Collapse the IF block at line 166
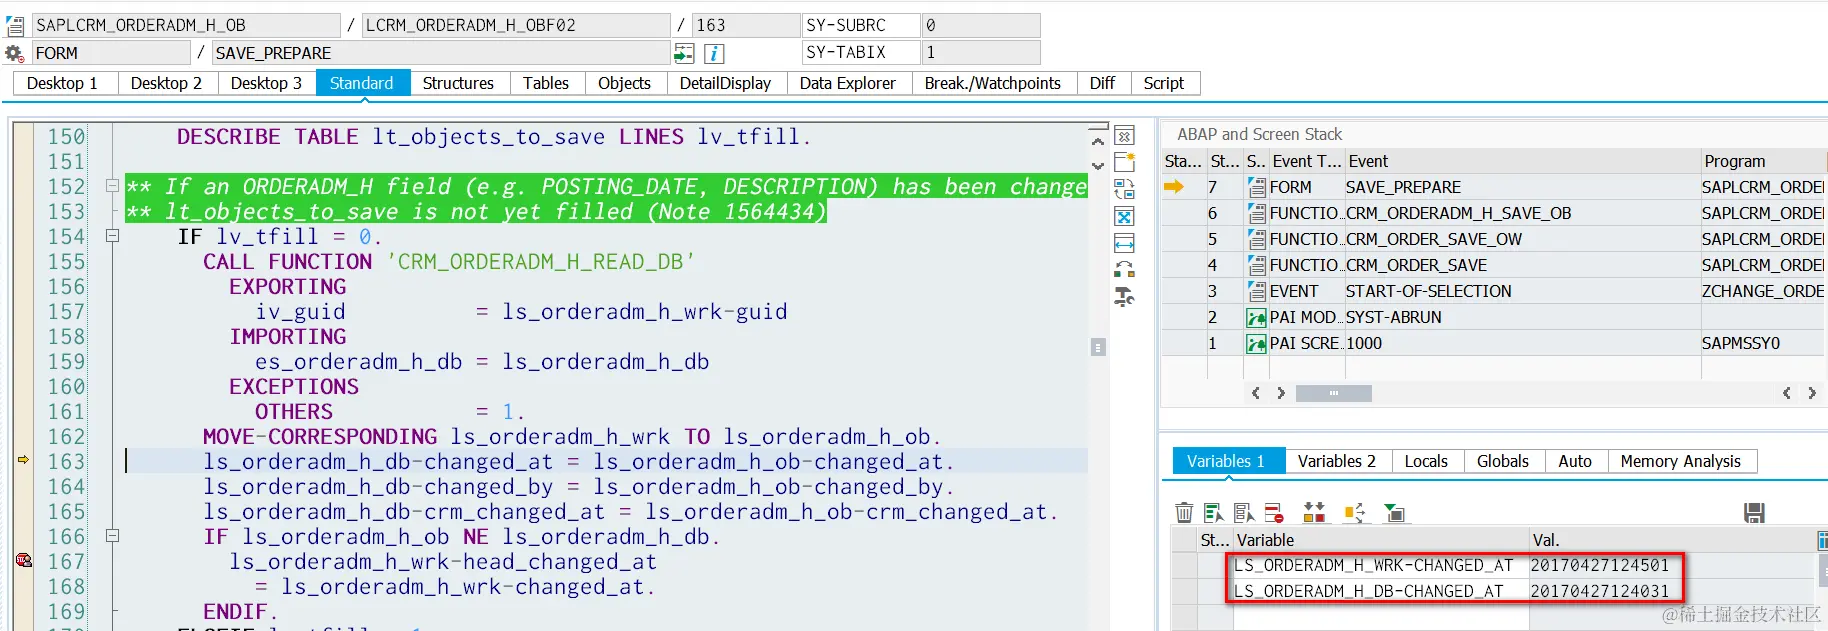1828x631 pixels. click(x=112, y=536)
